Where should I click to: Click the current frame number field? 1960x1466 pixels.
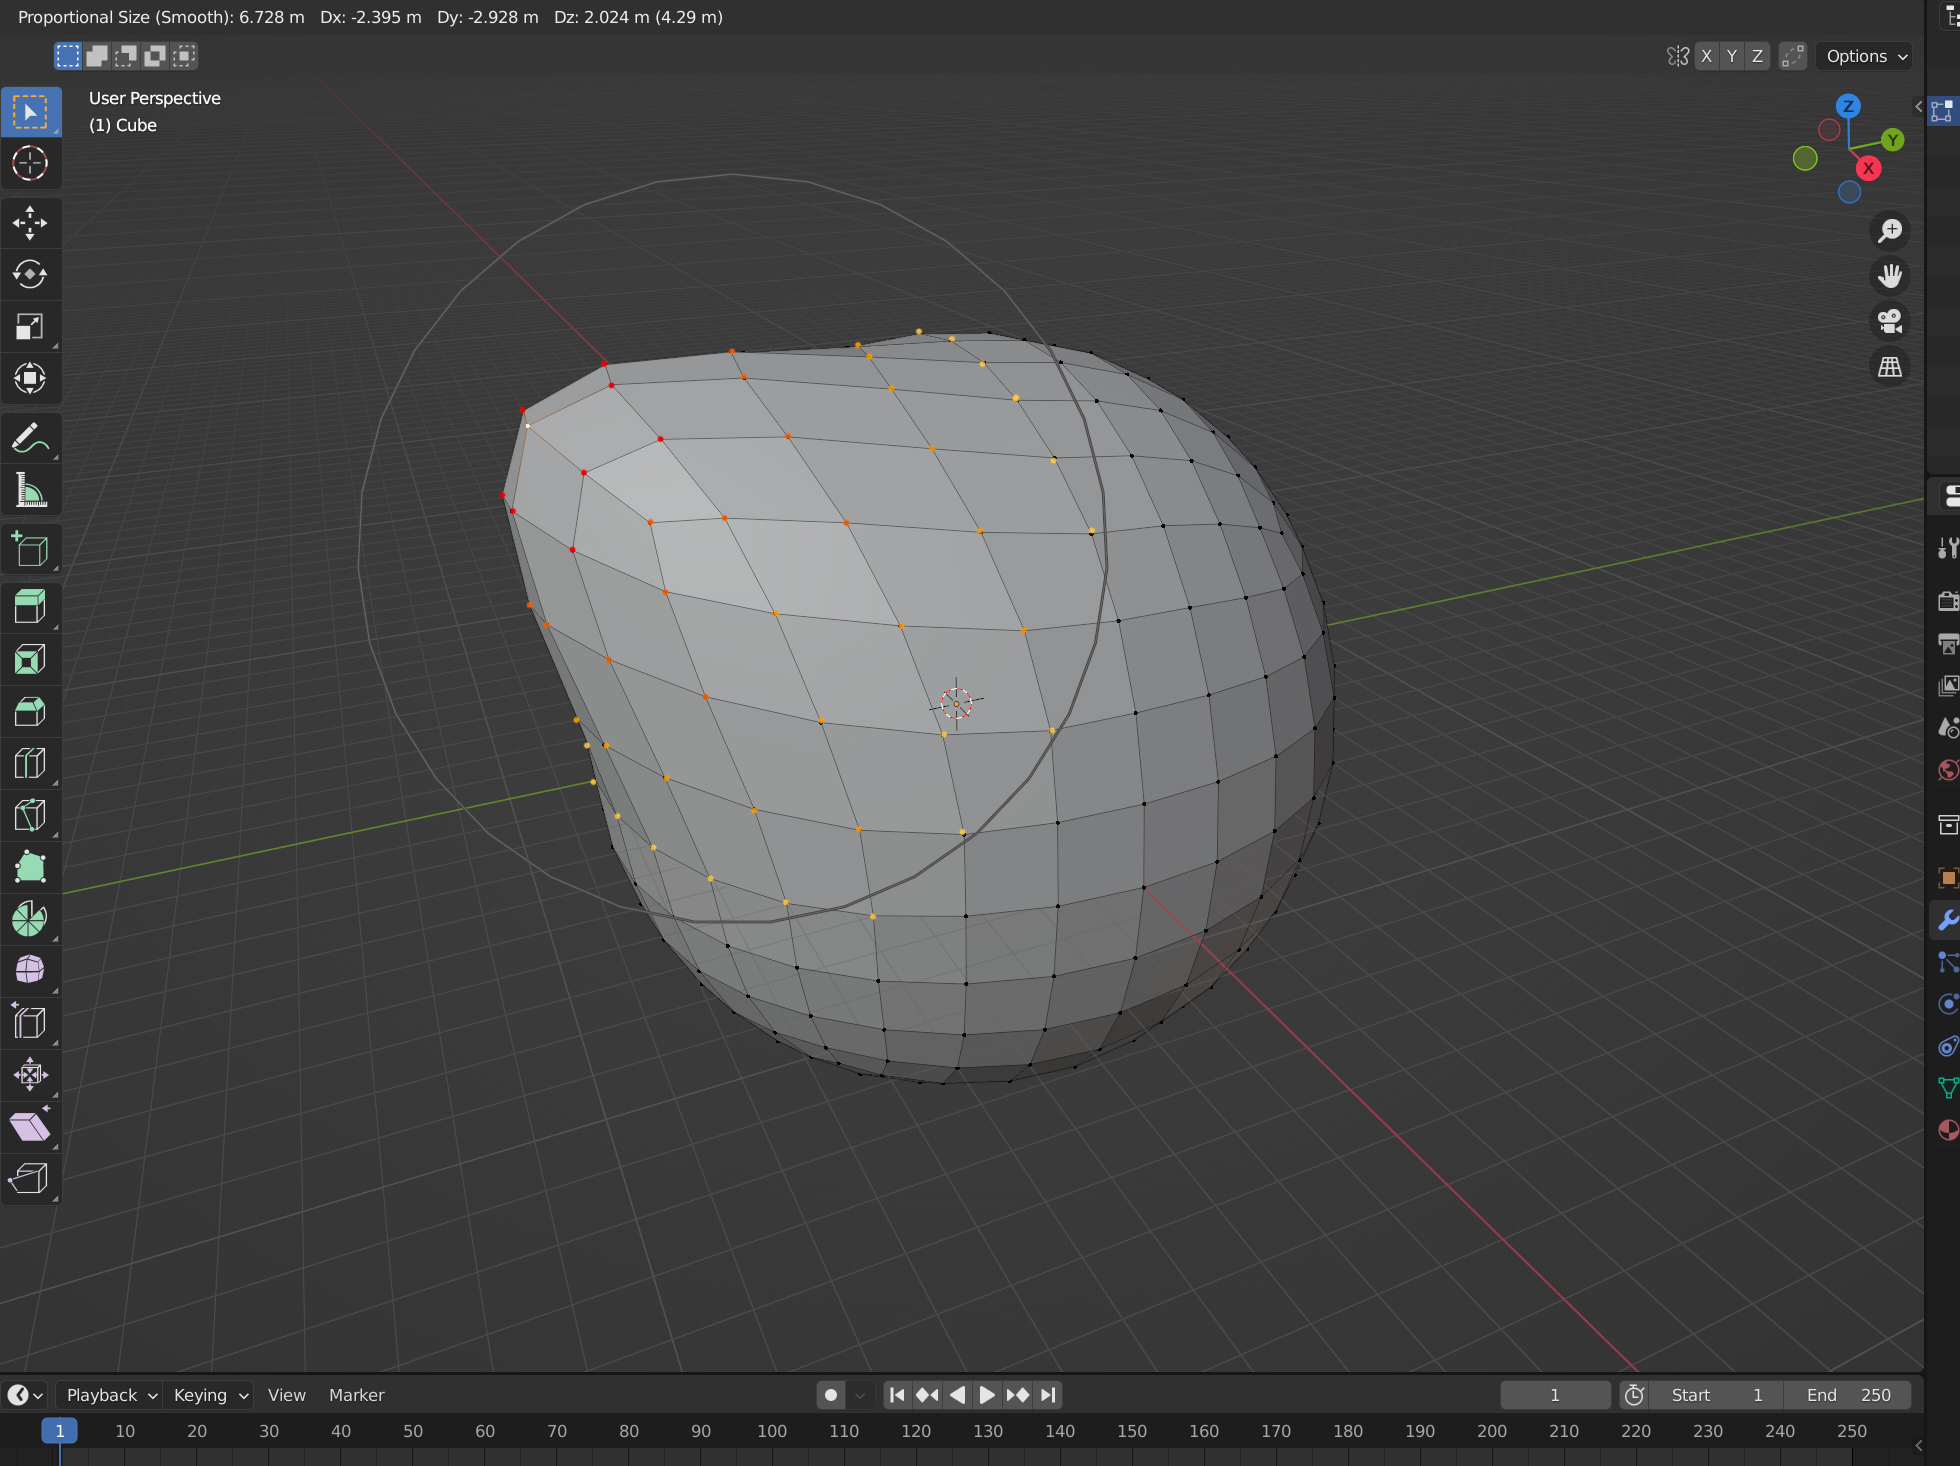pos(1555,1395)
